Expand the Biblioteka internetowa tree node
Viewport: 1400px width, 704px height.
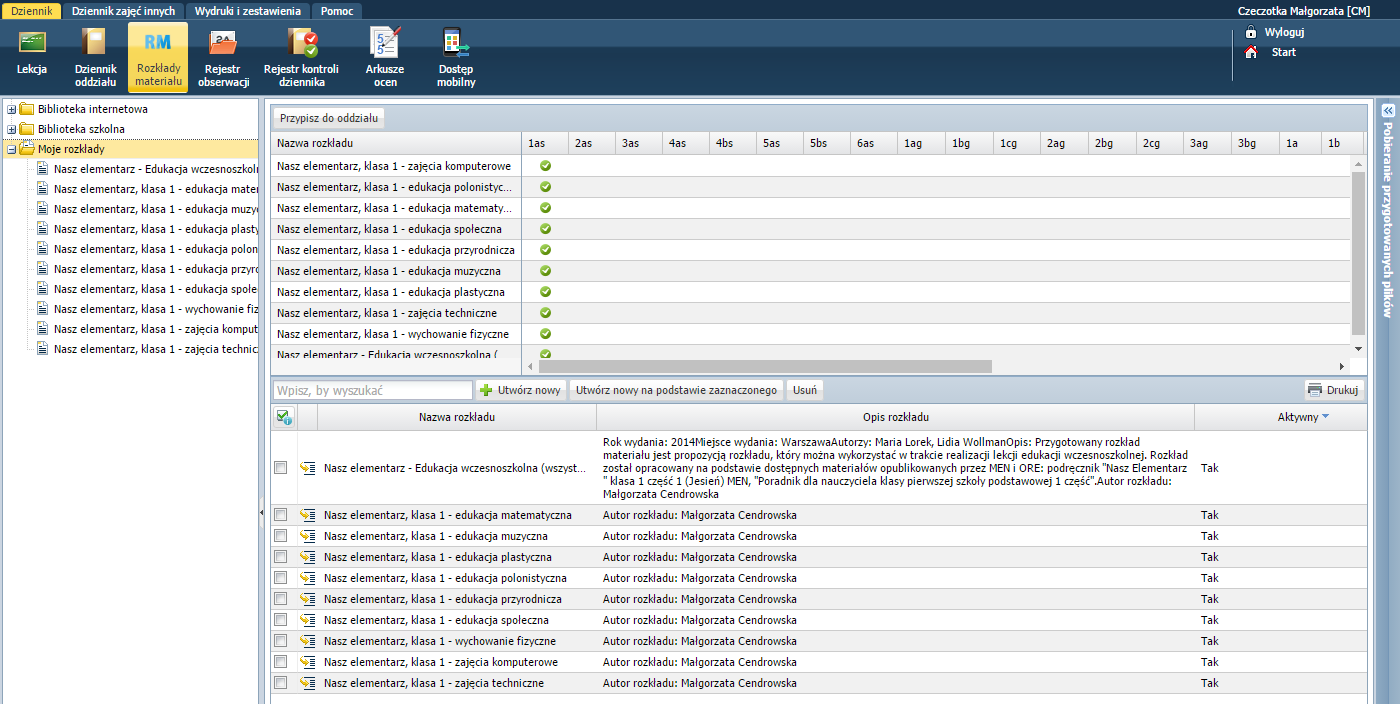tap(12, 109)
